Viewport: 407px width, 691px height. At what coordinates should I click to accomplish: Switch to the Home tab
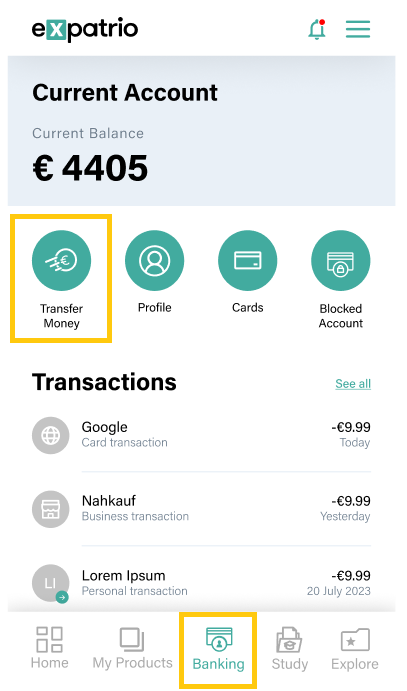coord(50,648)
